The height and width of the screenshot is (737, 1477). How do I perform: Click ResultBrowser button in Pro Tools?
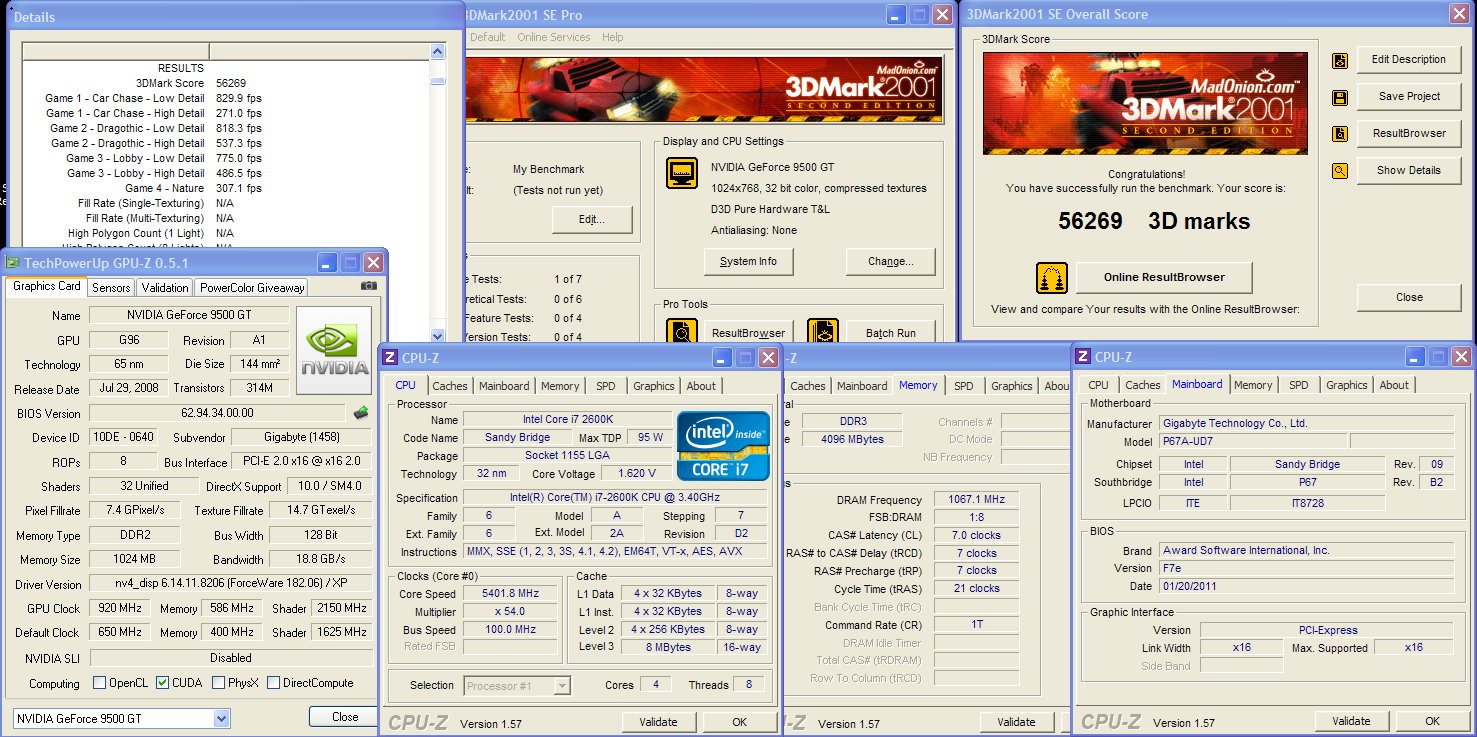[748, 333]
